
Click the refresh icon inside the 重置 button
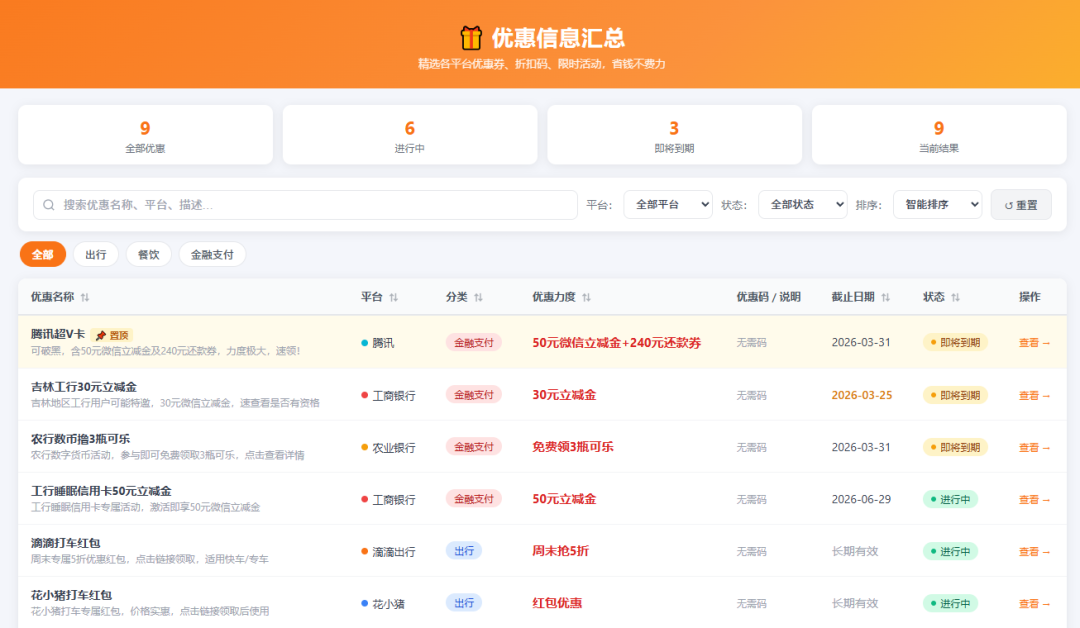click(1008, 204)
